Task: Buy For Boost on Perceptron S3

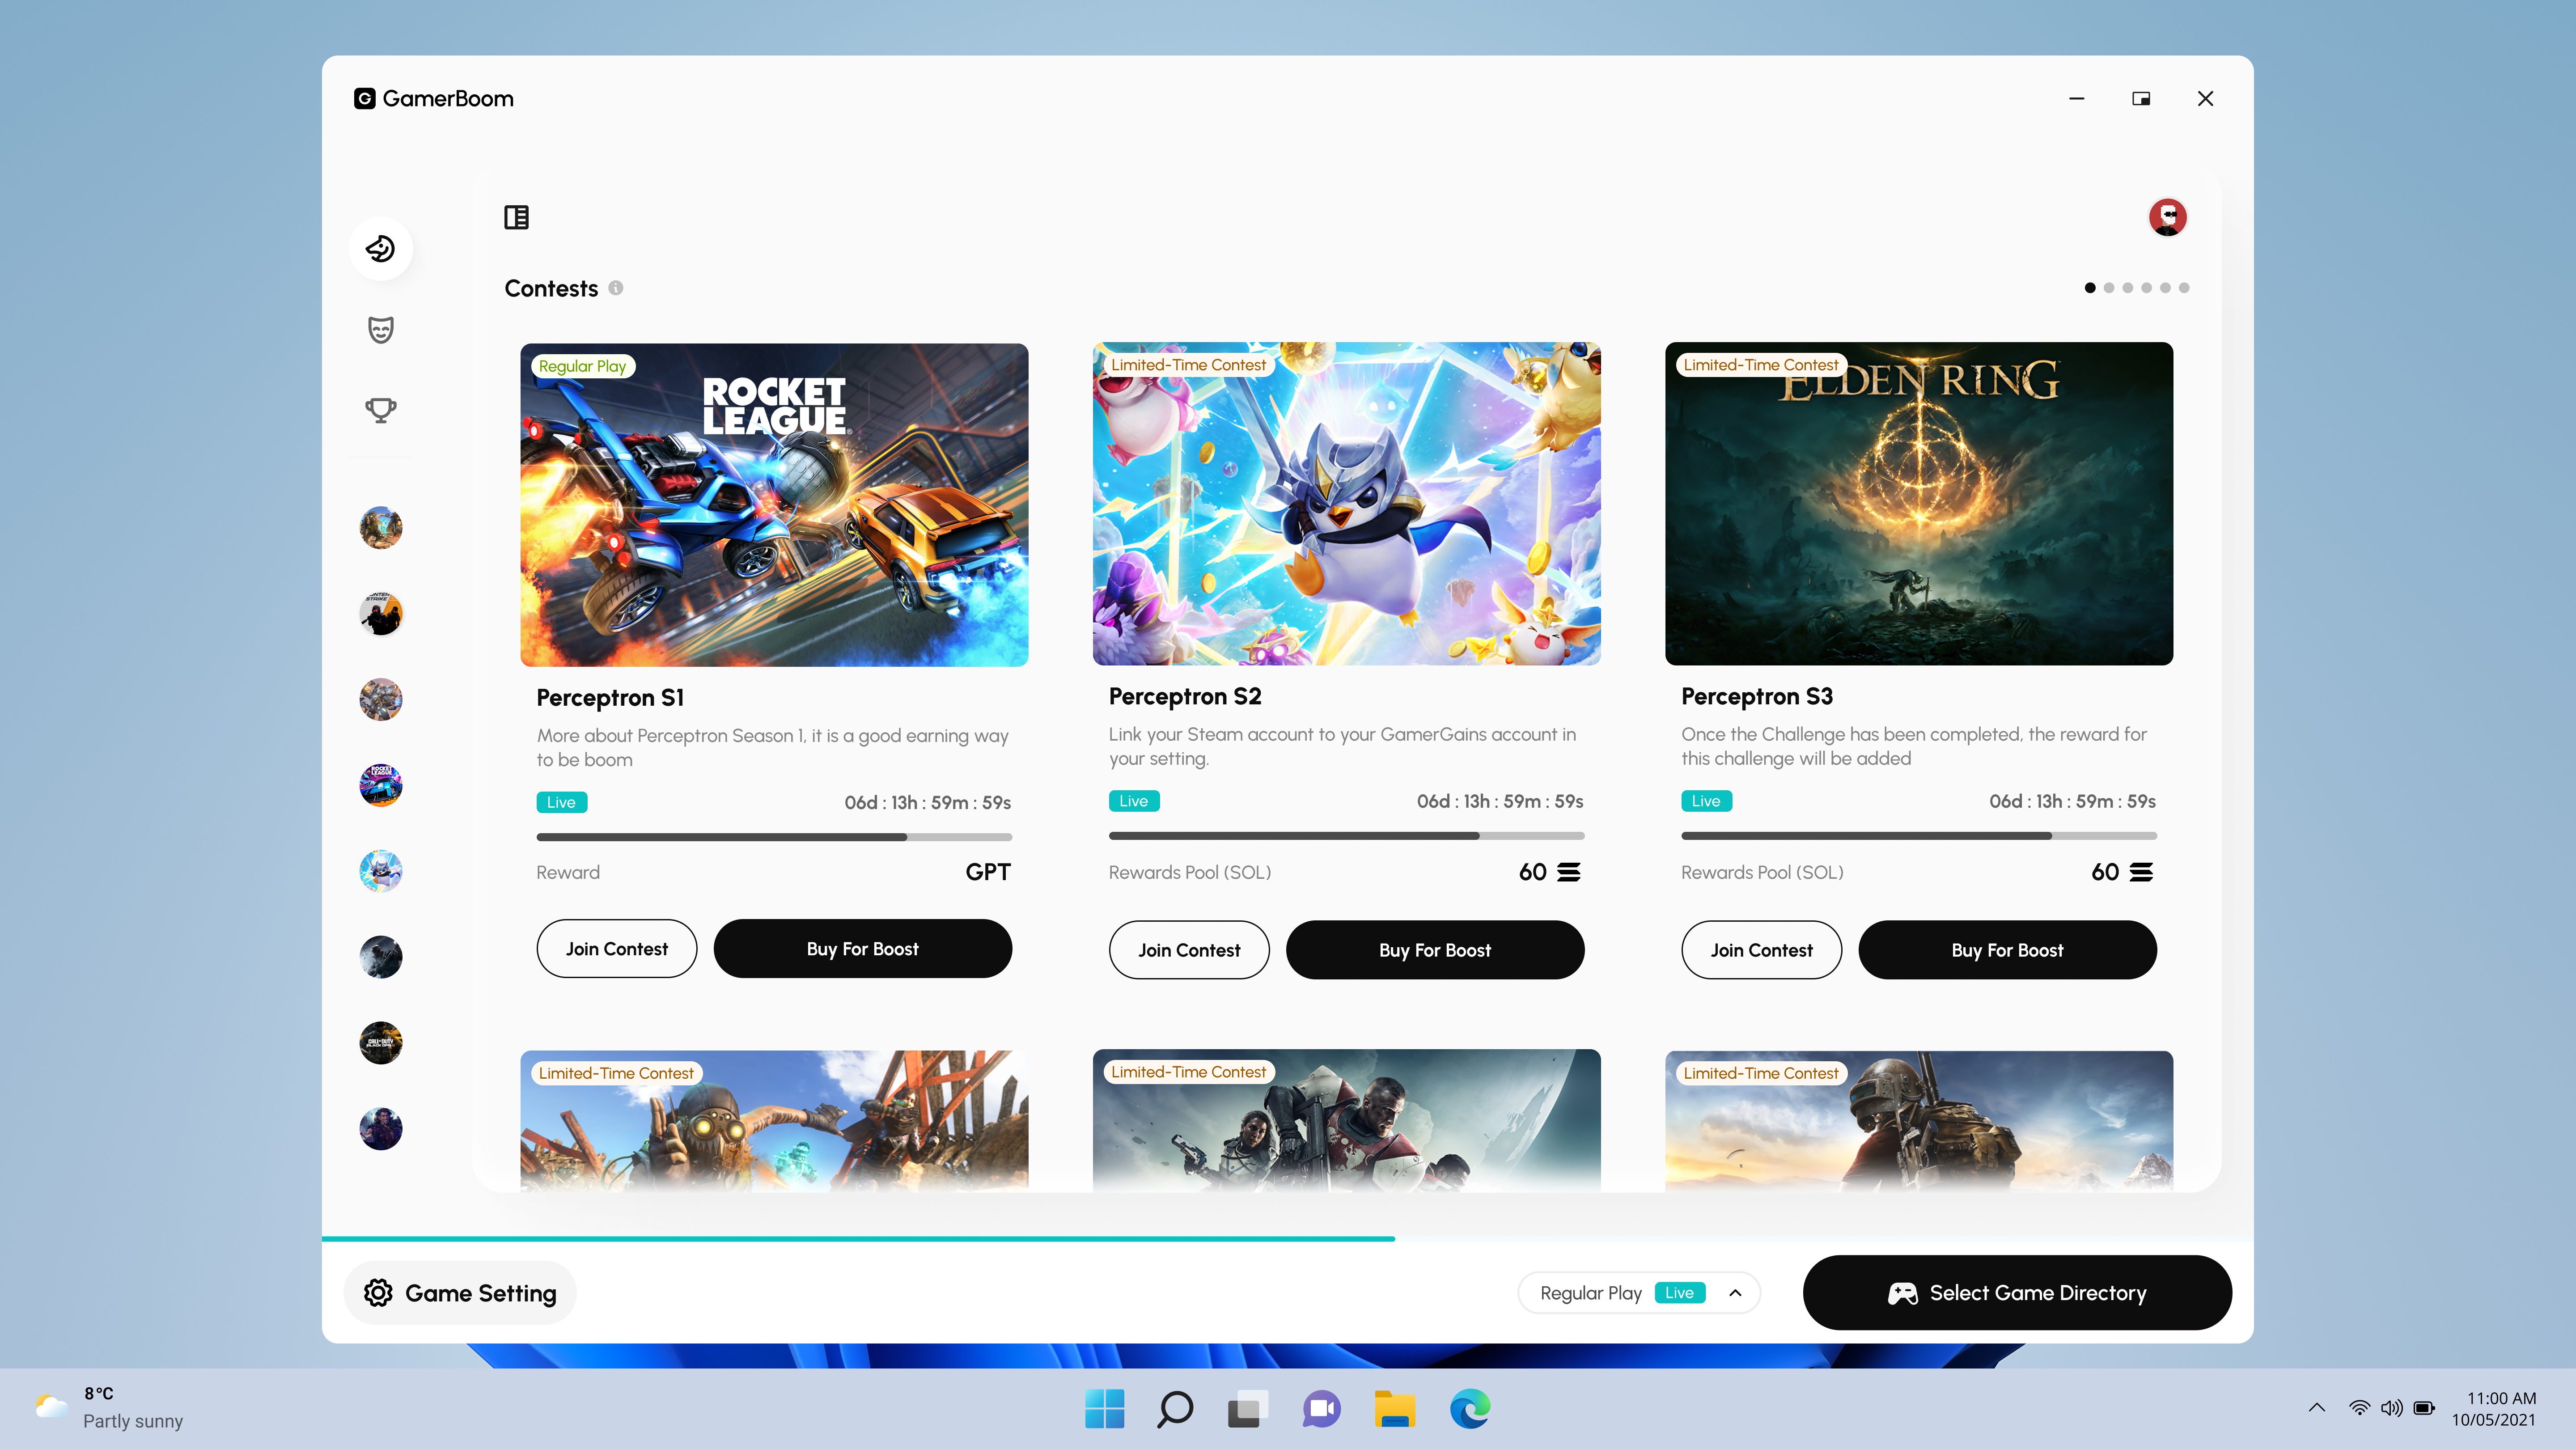Action: 2007,950
